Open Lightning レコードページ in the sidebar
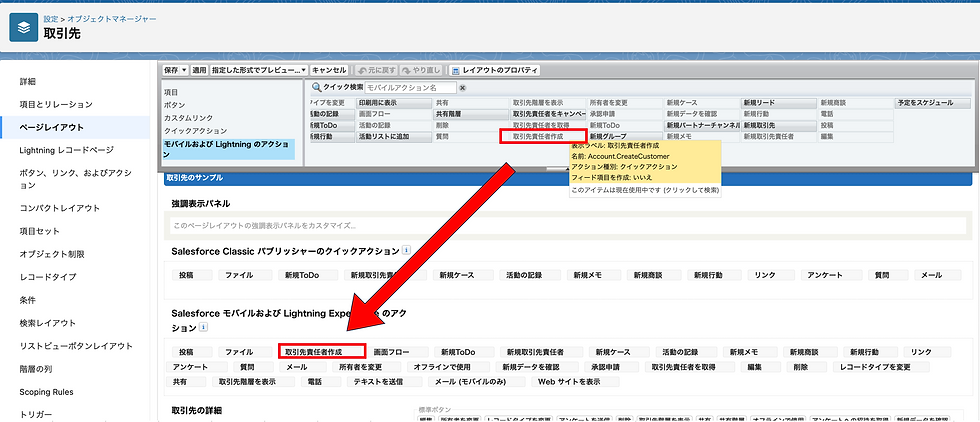 pyautogui.click(x=66, y=150)
